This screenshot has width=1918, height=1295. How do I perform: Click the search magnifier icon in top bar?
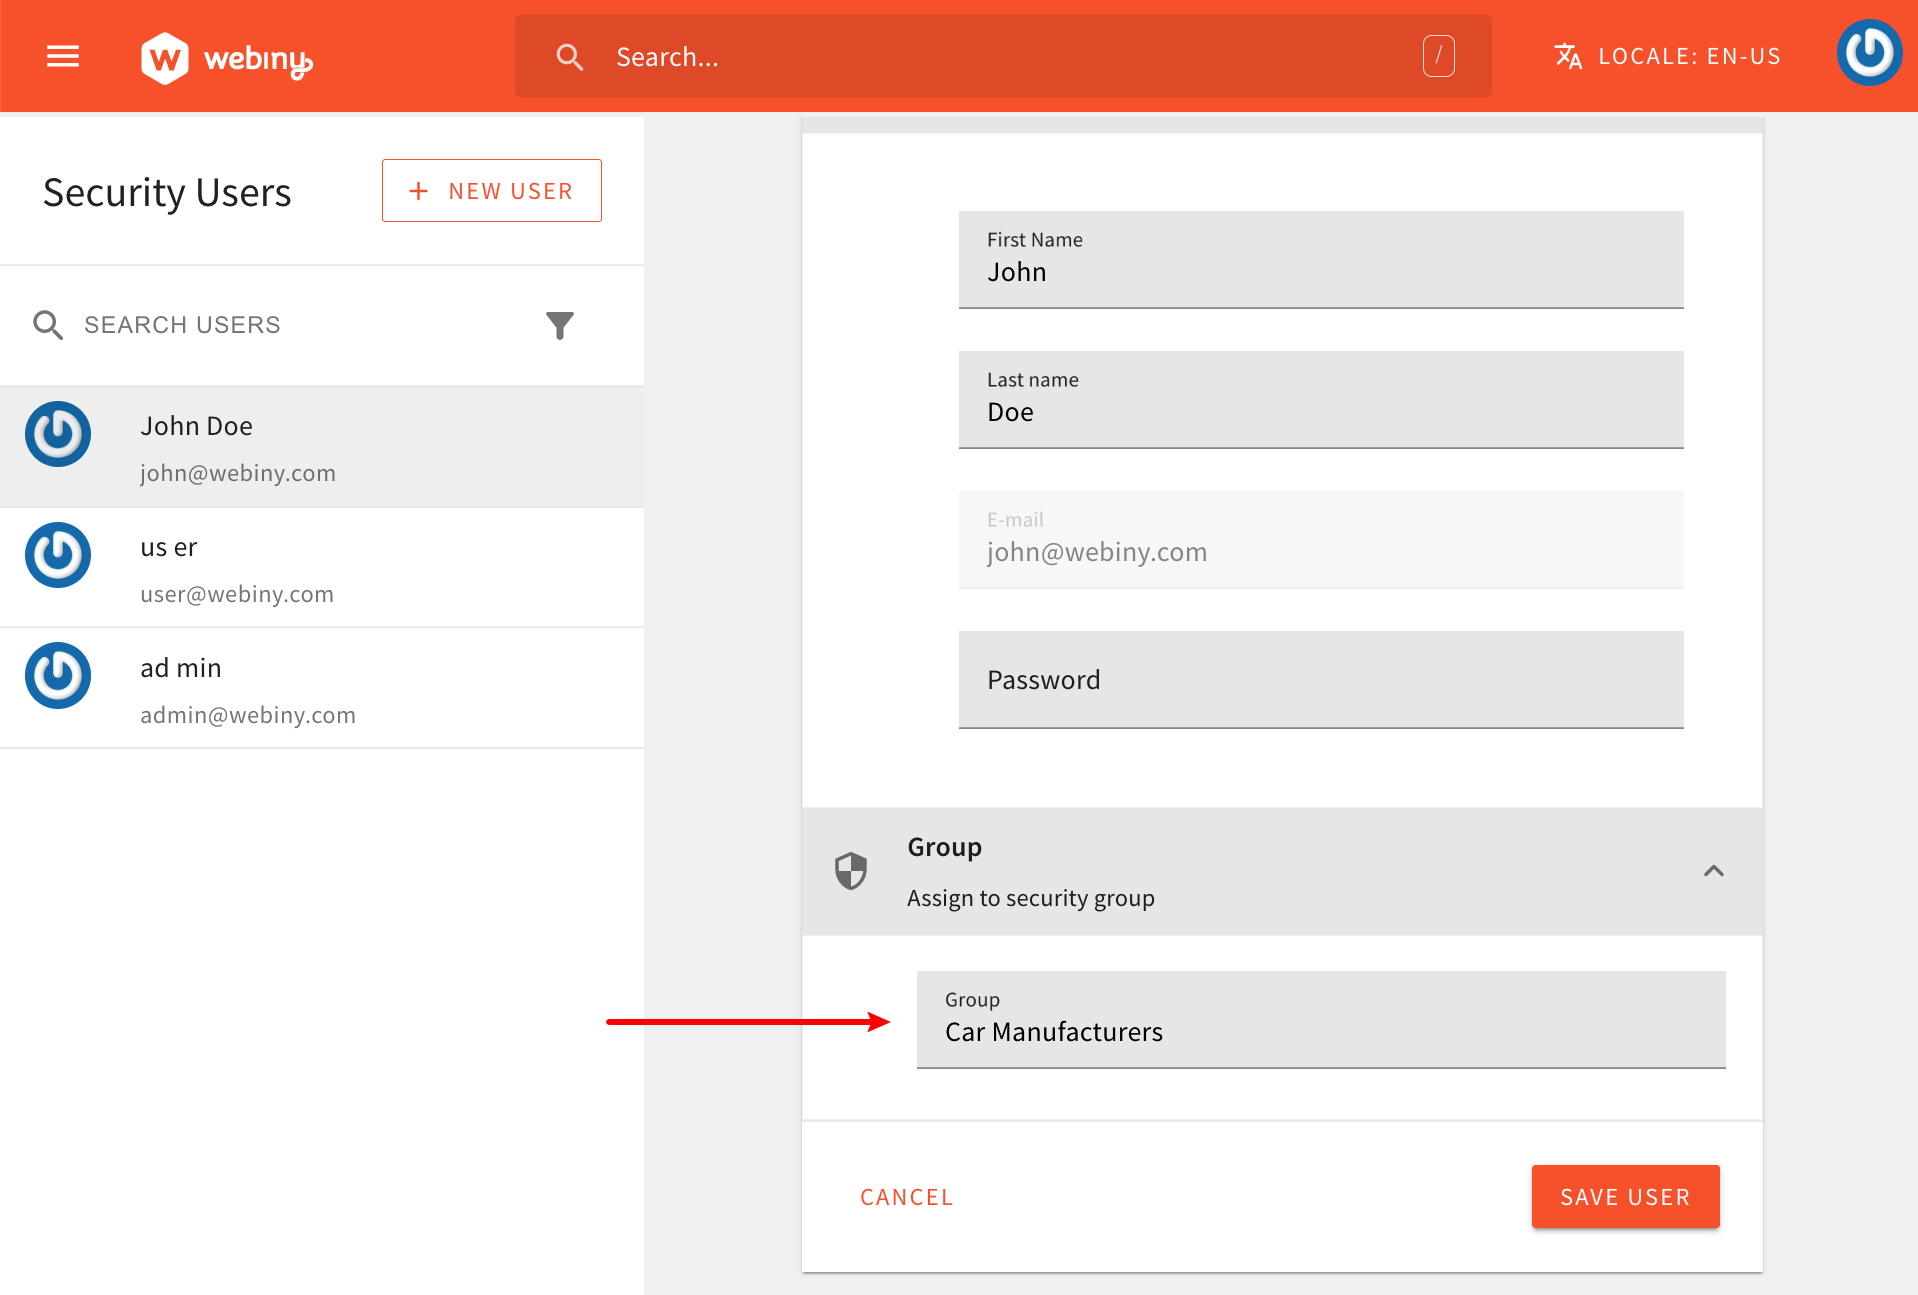click(569, 57)
